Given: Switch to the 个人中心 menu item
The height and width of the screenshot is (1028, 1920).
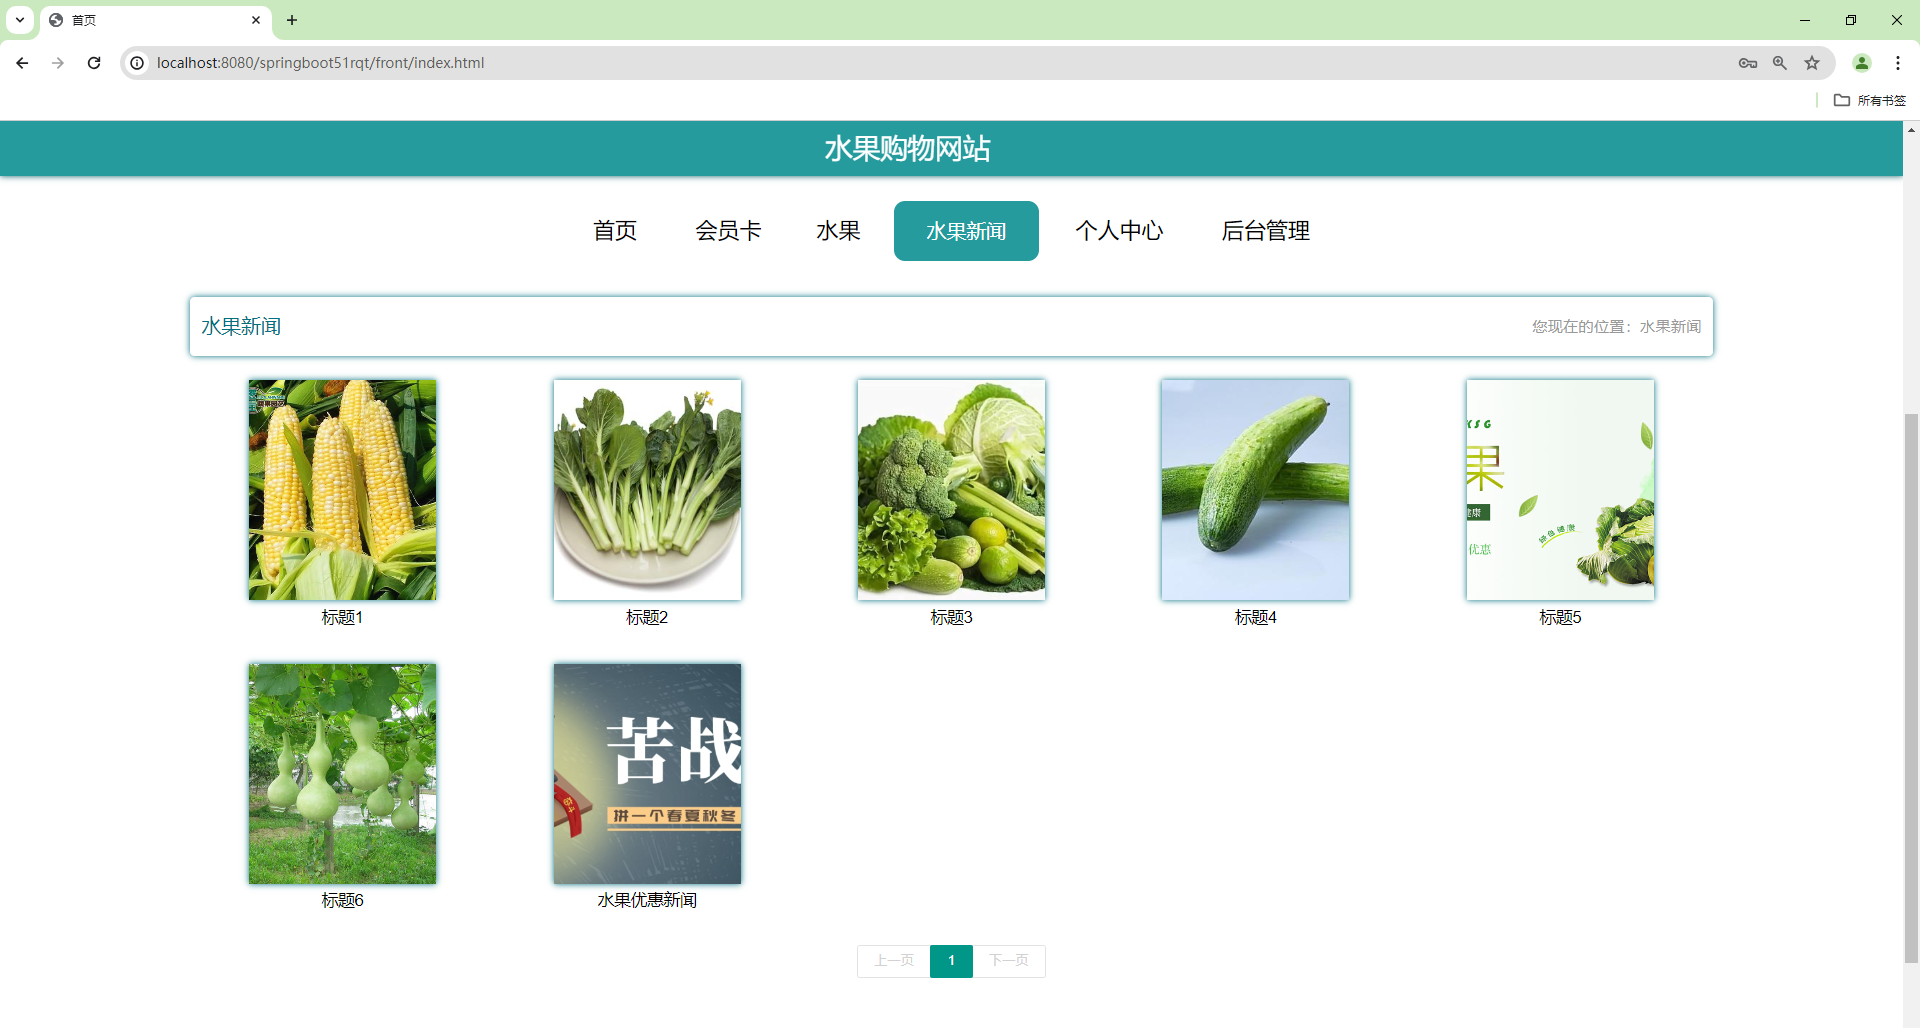Looking at the screenshot, I should [x=1120, y=230].
